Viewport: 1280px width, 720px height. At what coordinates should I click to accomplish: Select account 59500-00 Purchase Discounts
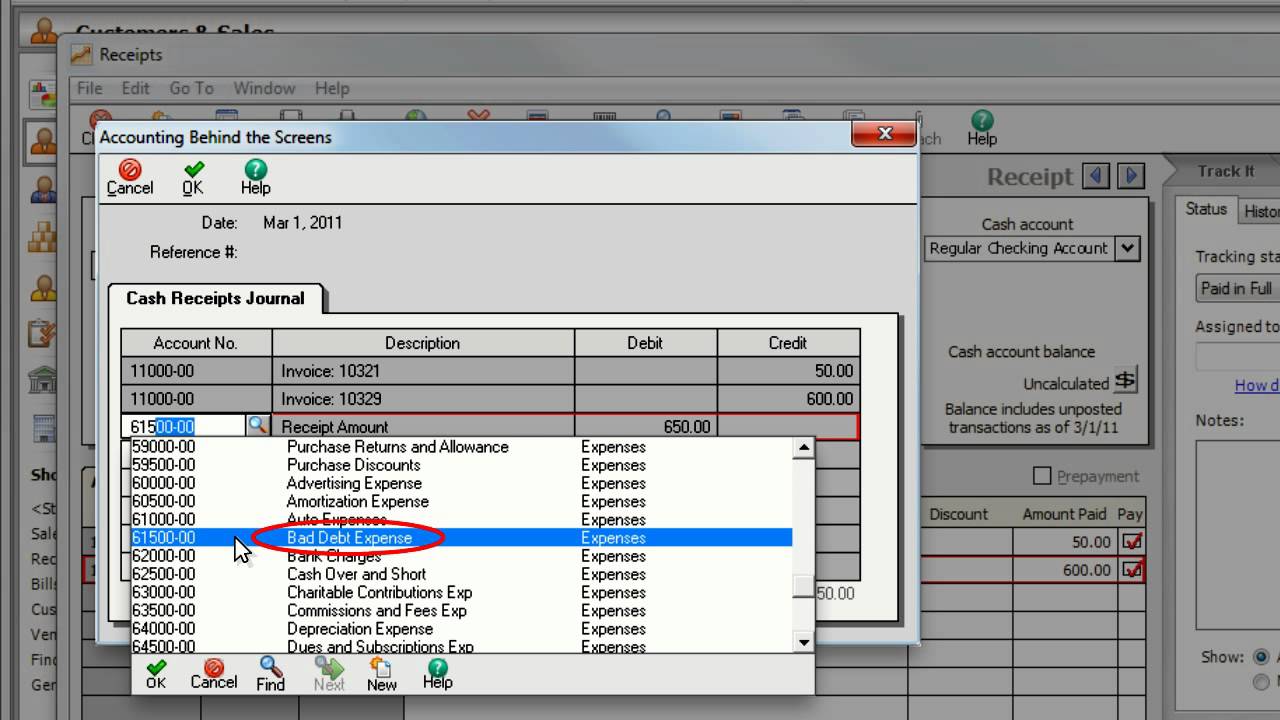pyautogui.click(x=462, y=465)
